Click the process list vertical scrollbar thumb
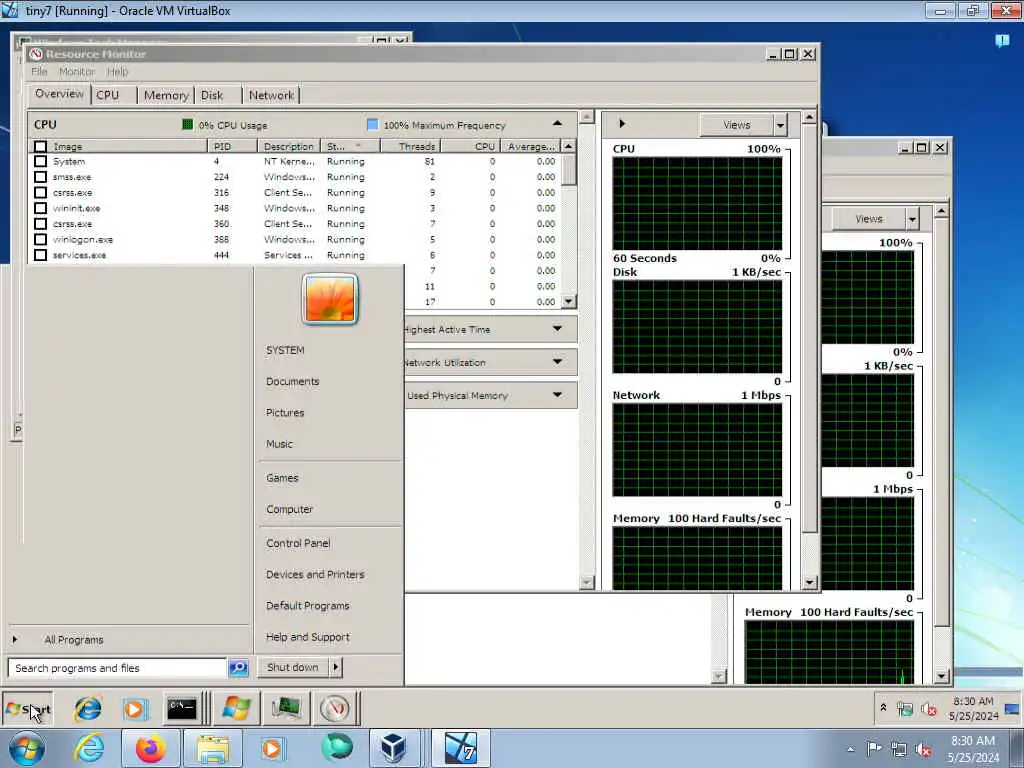Viewport: 1024px width, 768px height. click(x=569, y=170)
